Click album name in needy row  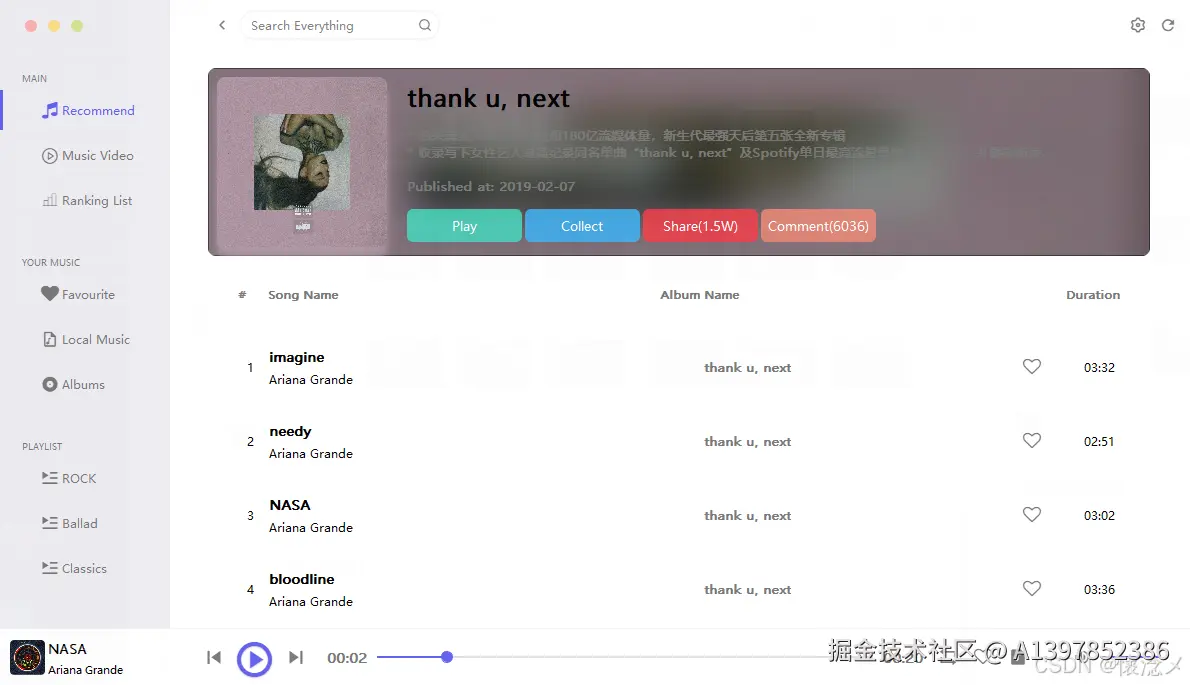click(748, 441)
